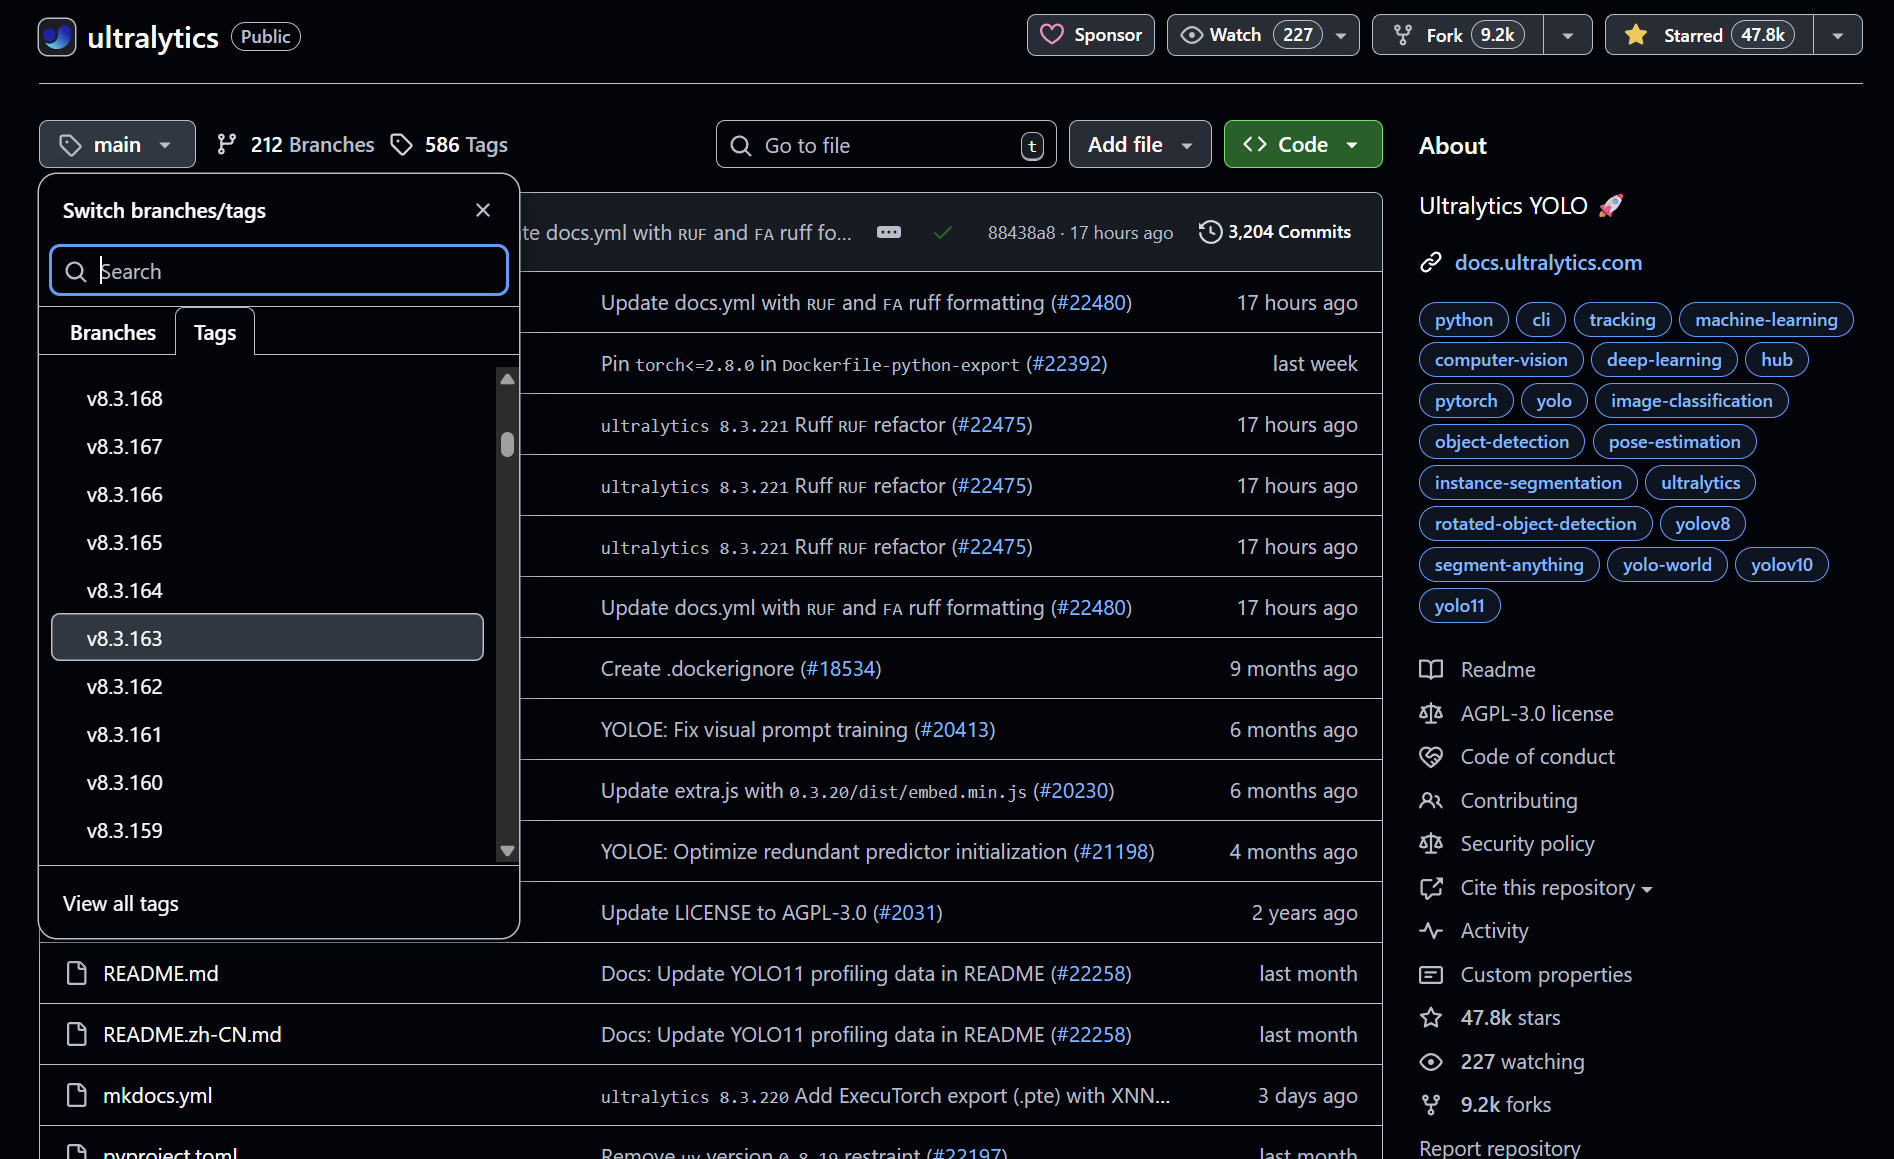
Task: Switch to the Tags tab
Action: click(215, 332)
